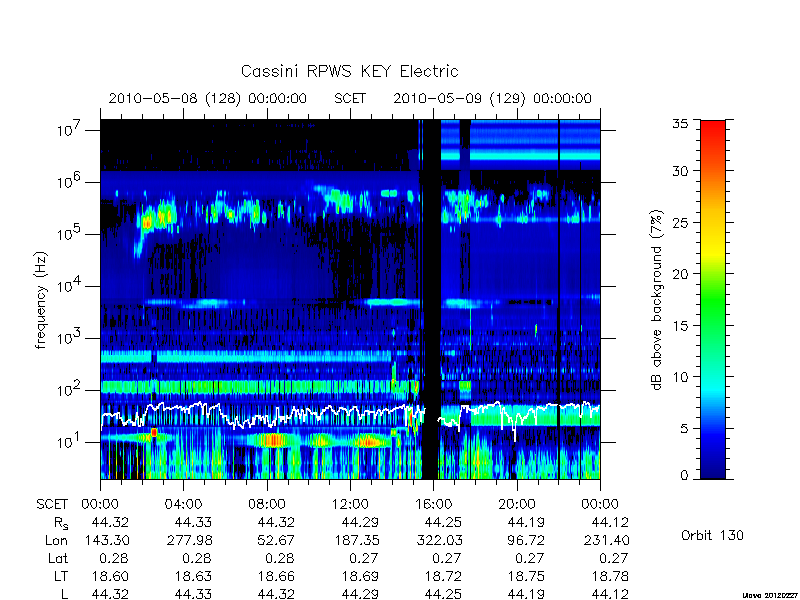
Task: Click the 12:00 time axis label
Action: tap(350, 504)
